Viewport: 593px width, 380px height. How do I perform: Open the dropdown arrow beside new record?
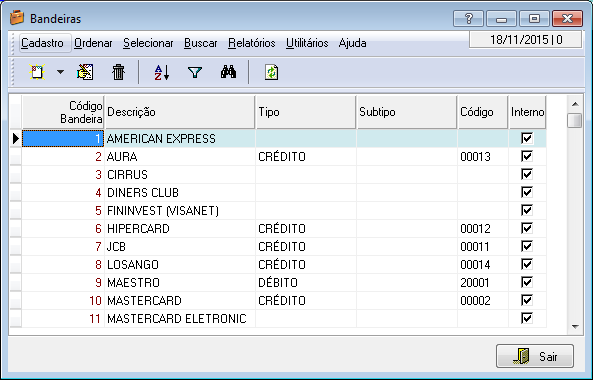pyautogui.click(x=60, y=72)
